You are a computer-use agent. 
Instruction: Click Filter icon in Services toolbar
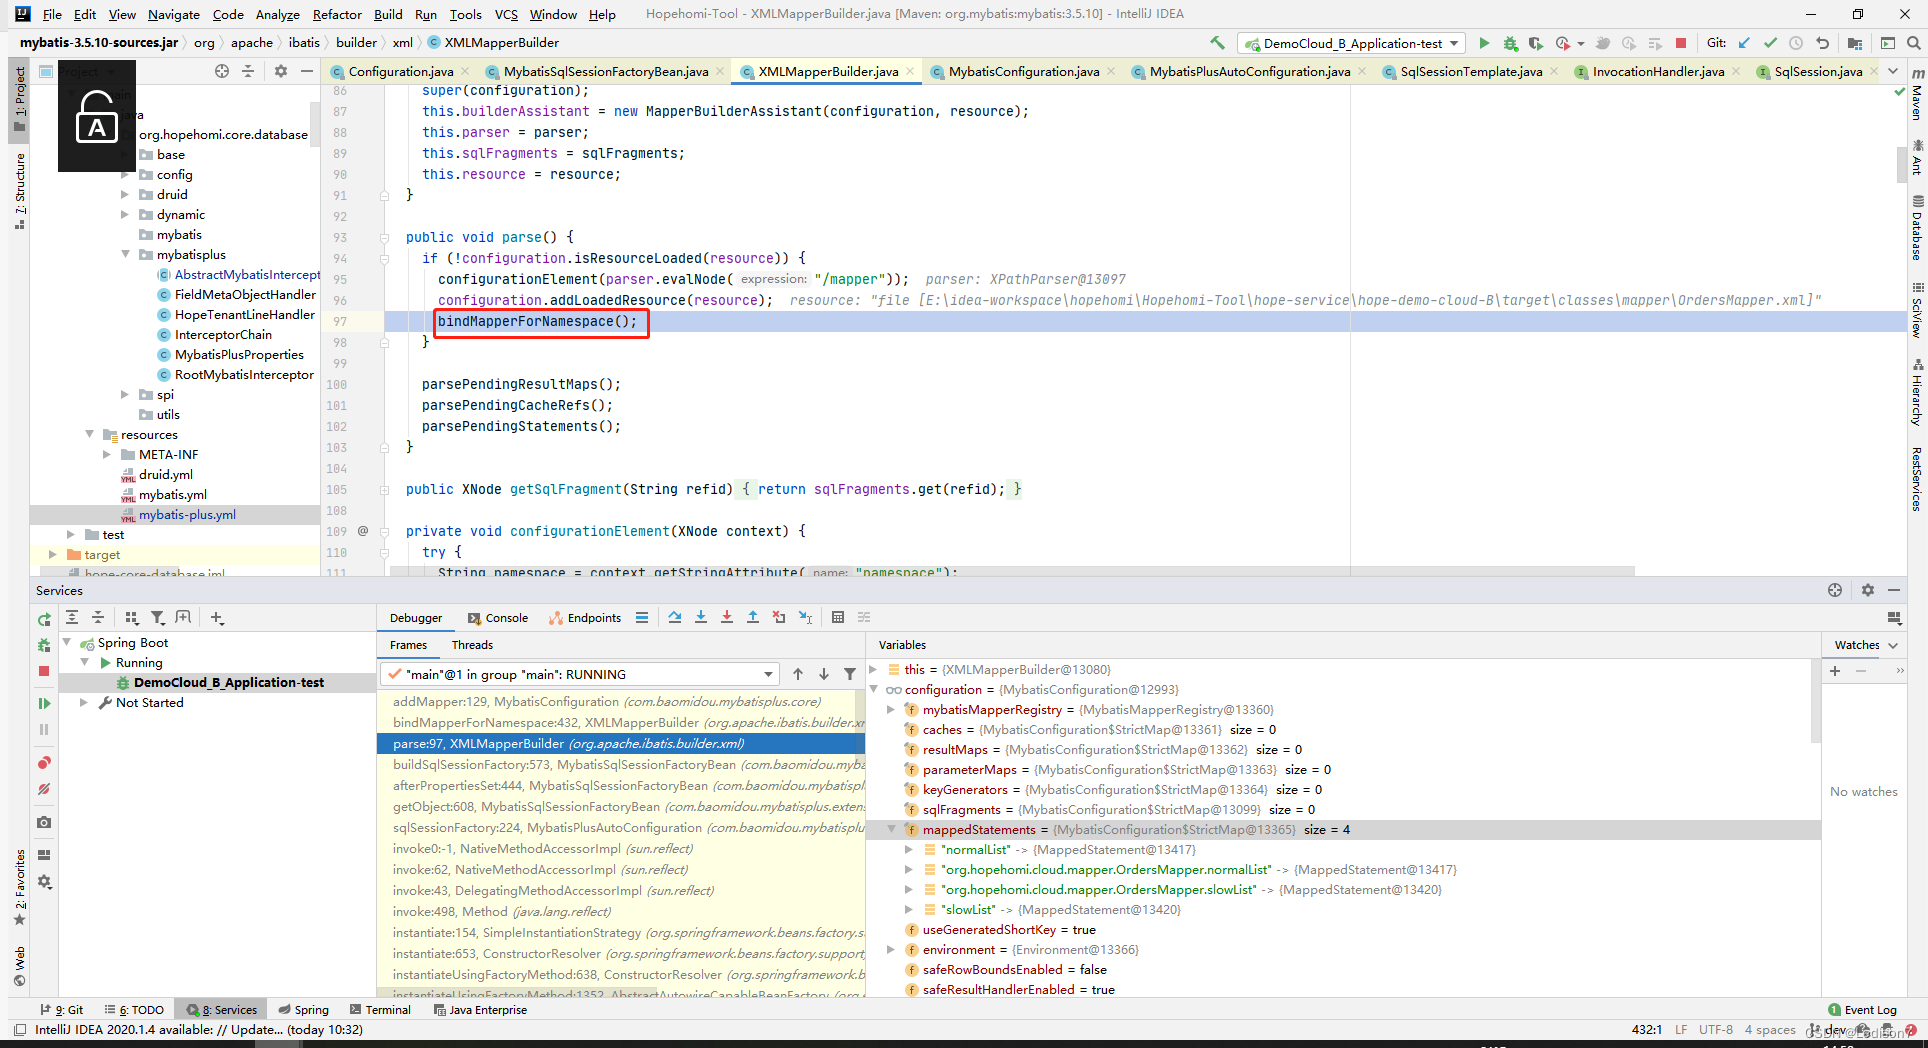click(157, 618)
